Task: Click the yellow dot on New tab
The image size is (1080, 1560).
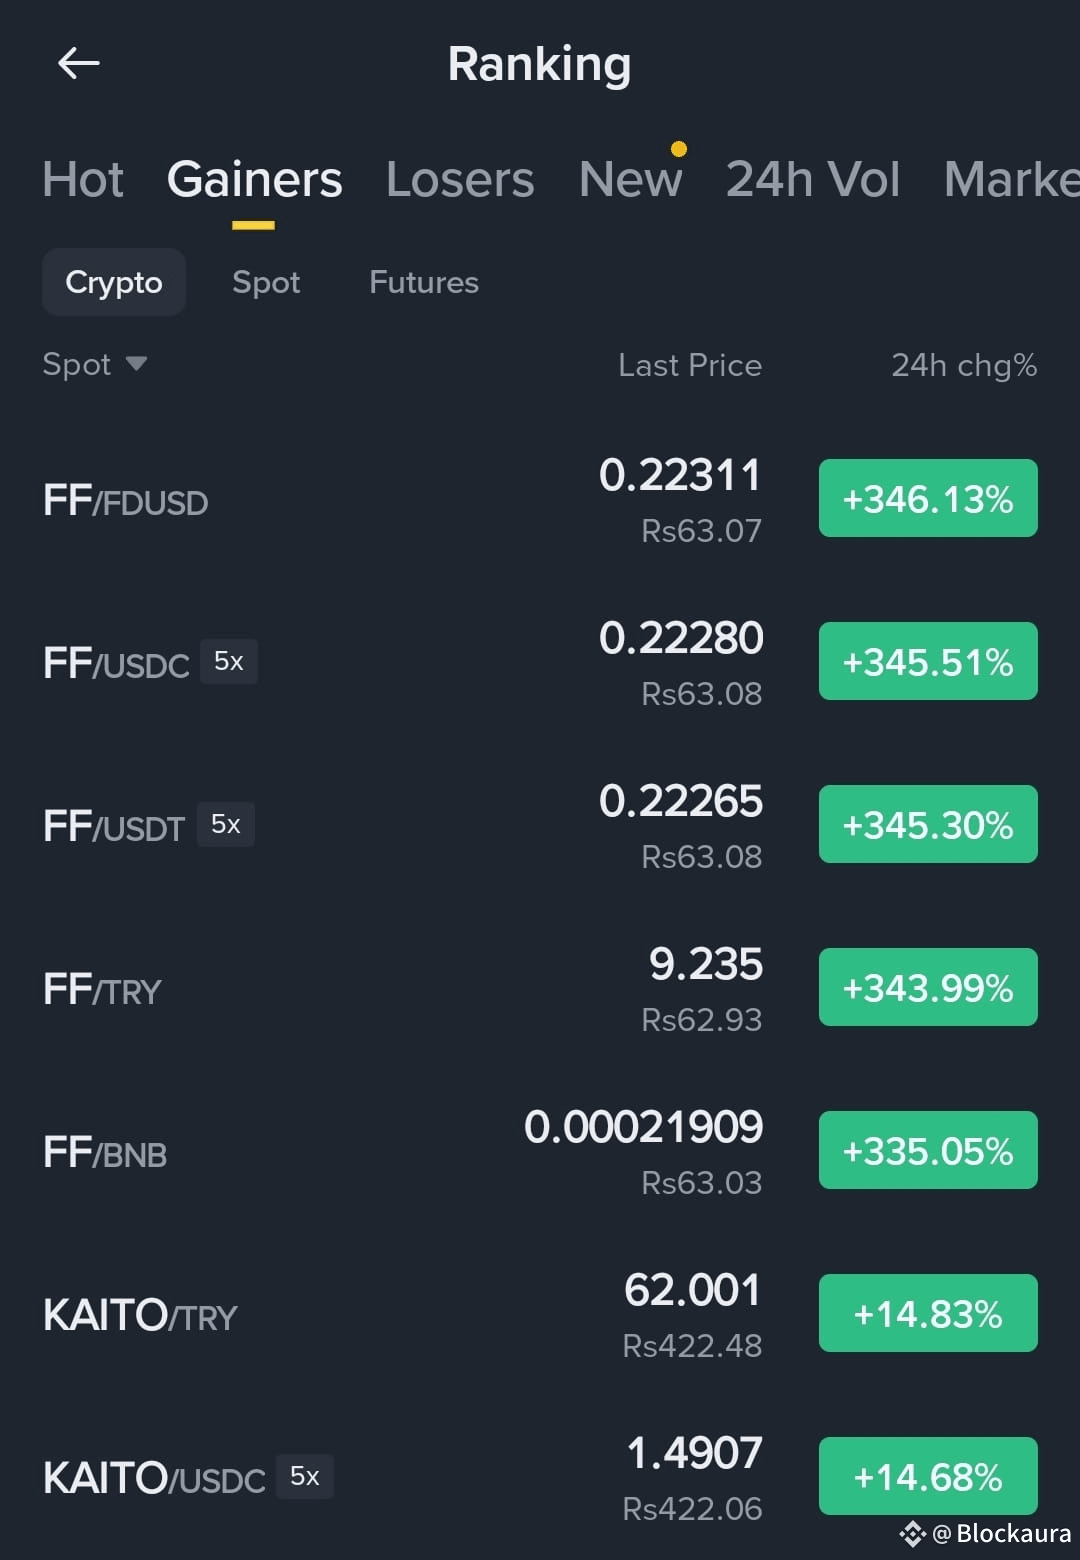Action: 679,149
